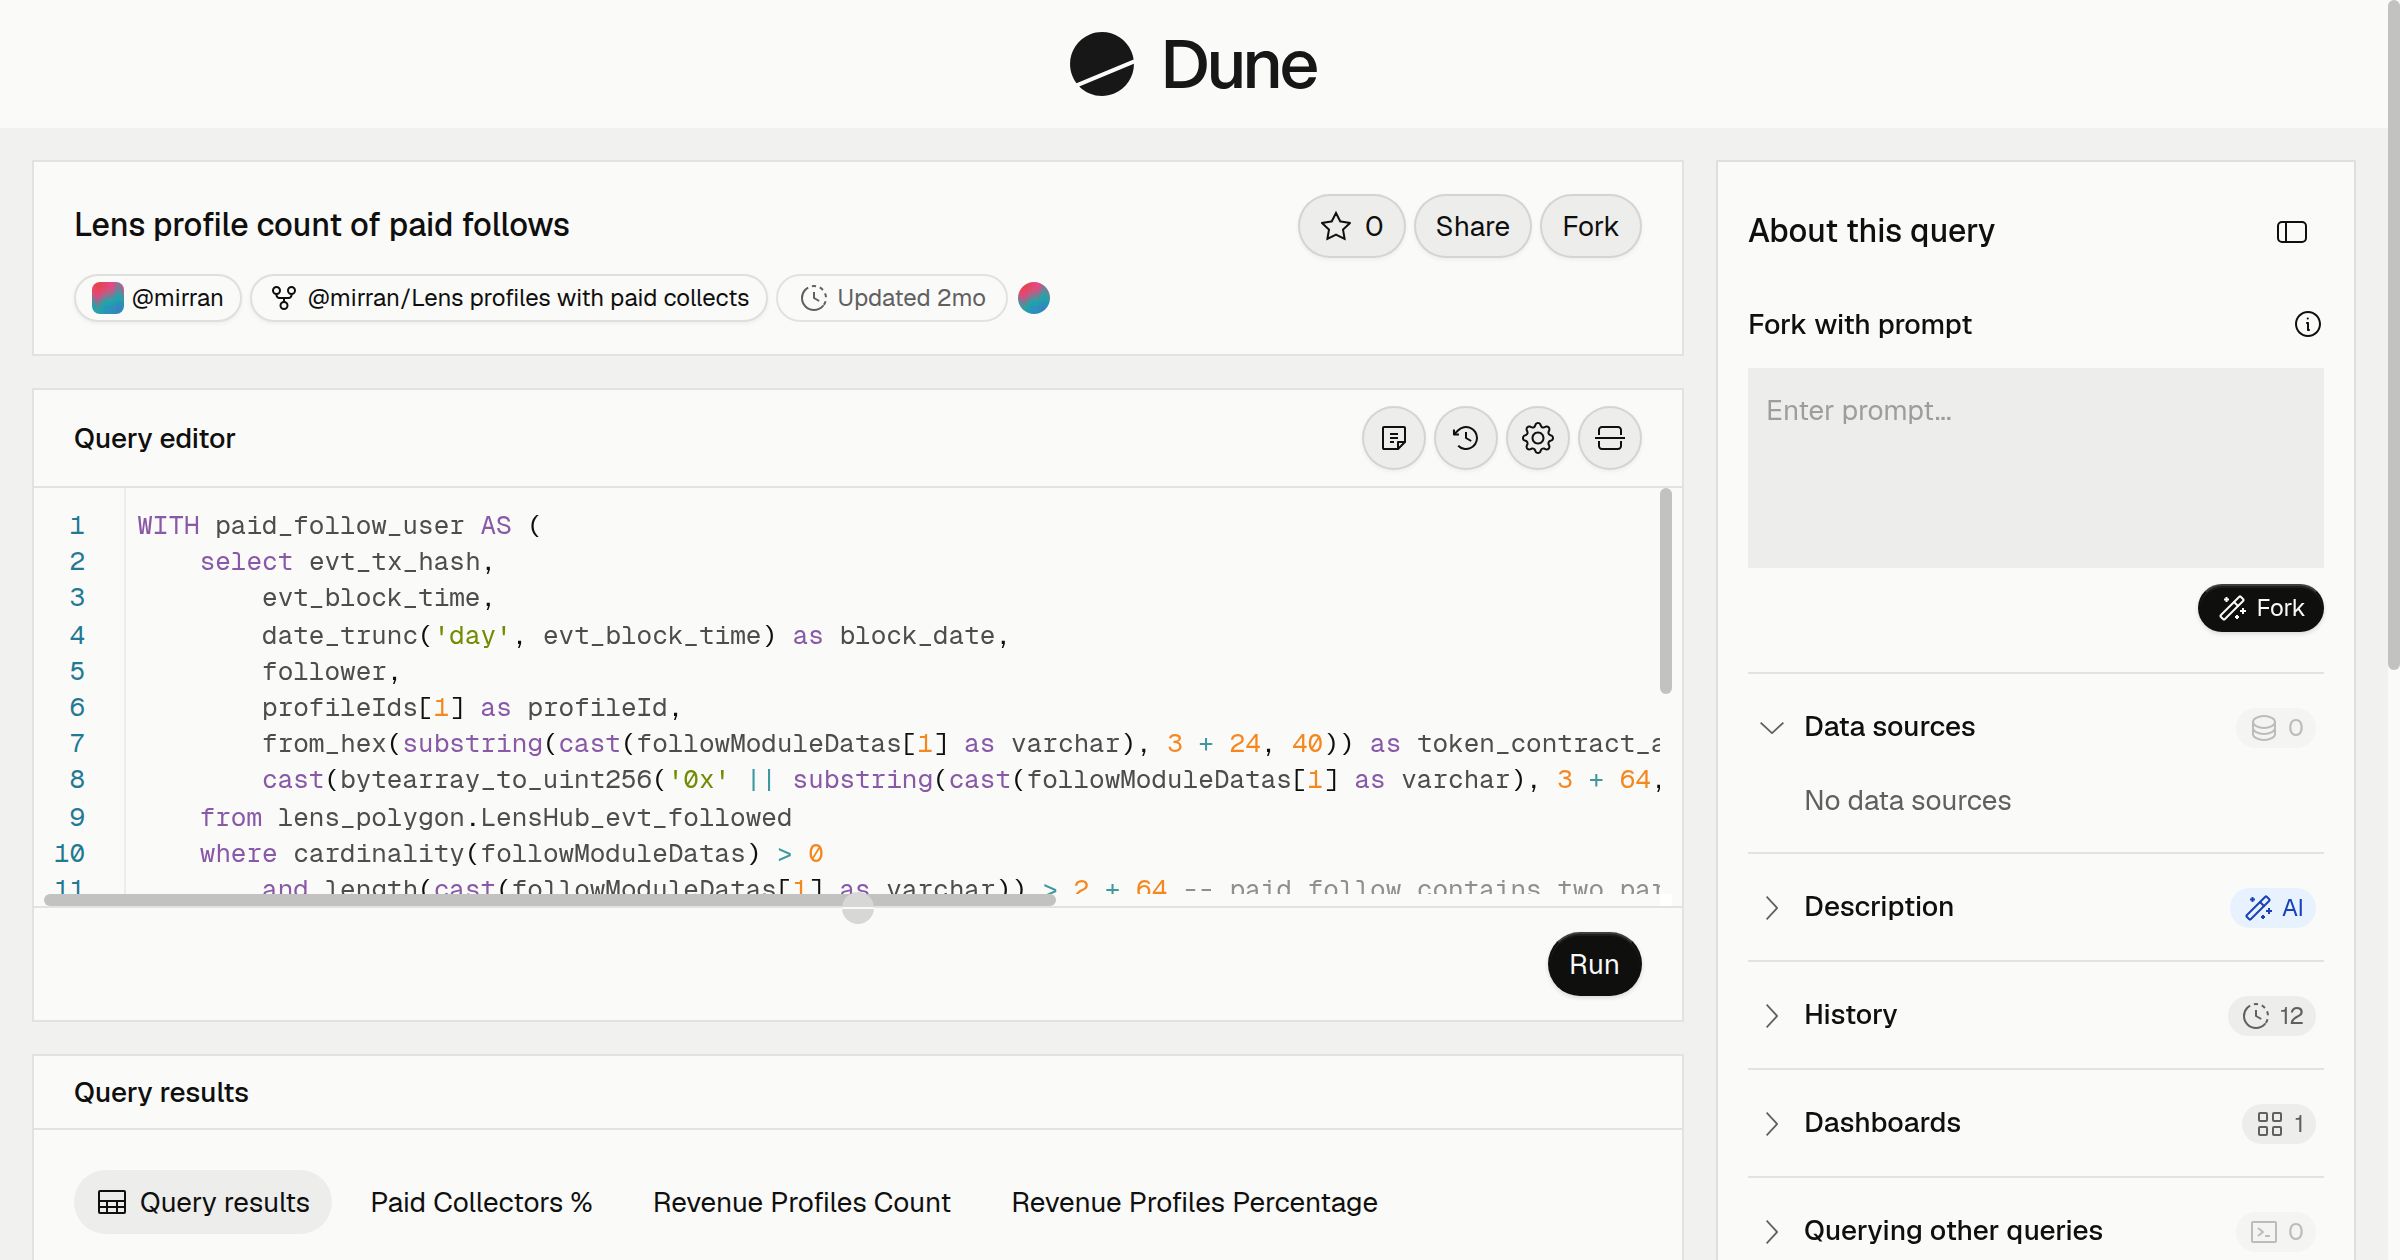Collapse the About this query sidebar

(x=2291, y=232)
